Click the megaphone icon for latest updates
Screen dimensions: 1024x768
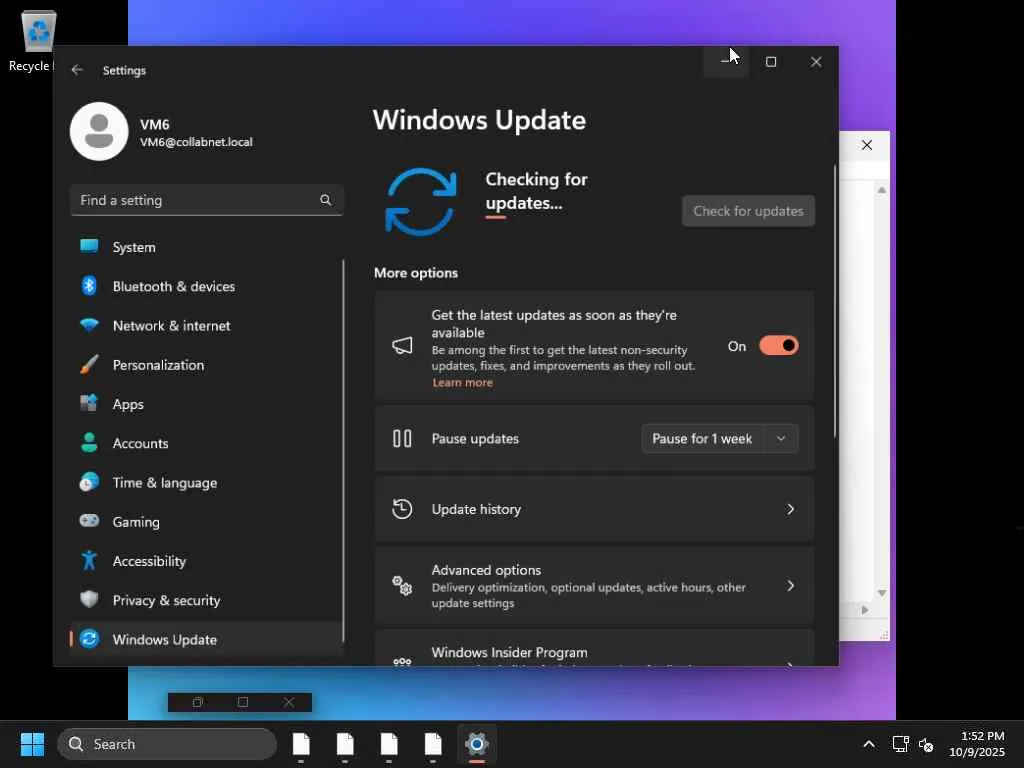click(x=402, y=345)
